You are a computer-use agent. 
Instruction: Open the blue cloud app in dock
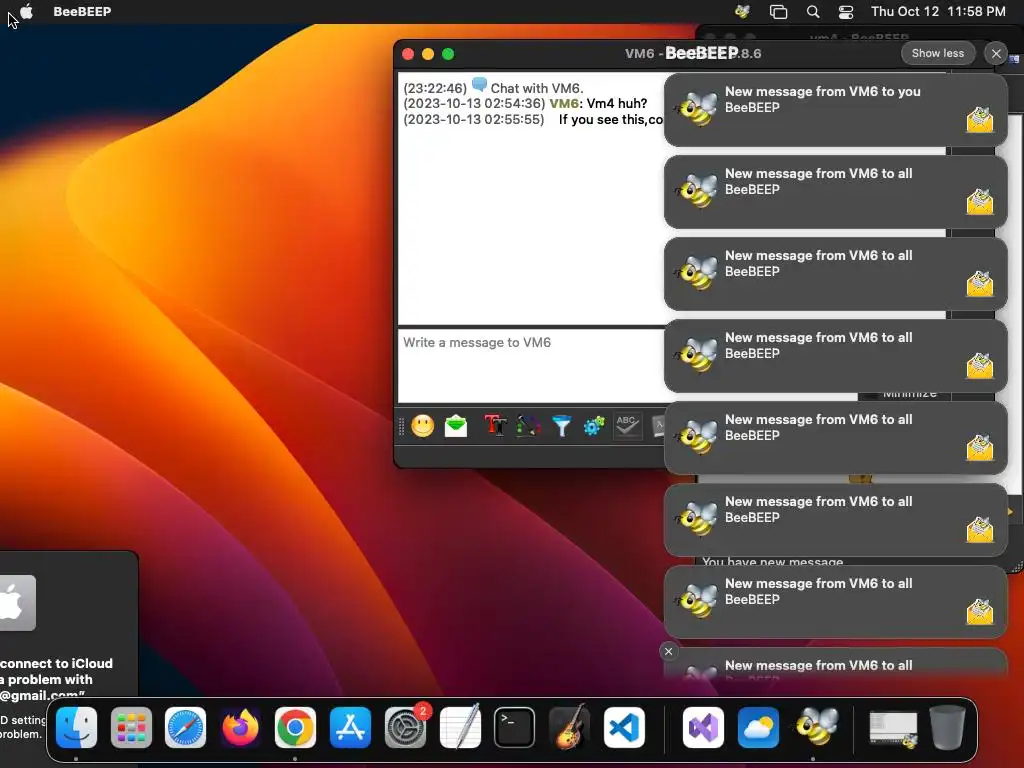(758, 728)
